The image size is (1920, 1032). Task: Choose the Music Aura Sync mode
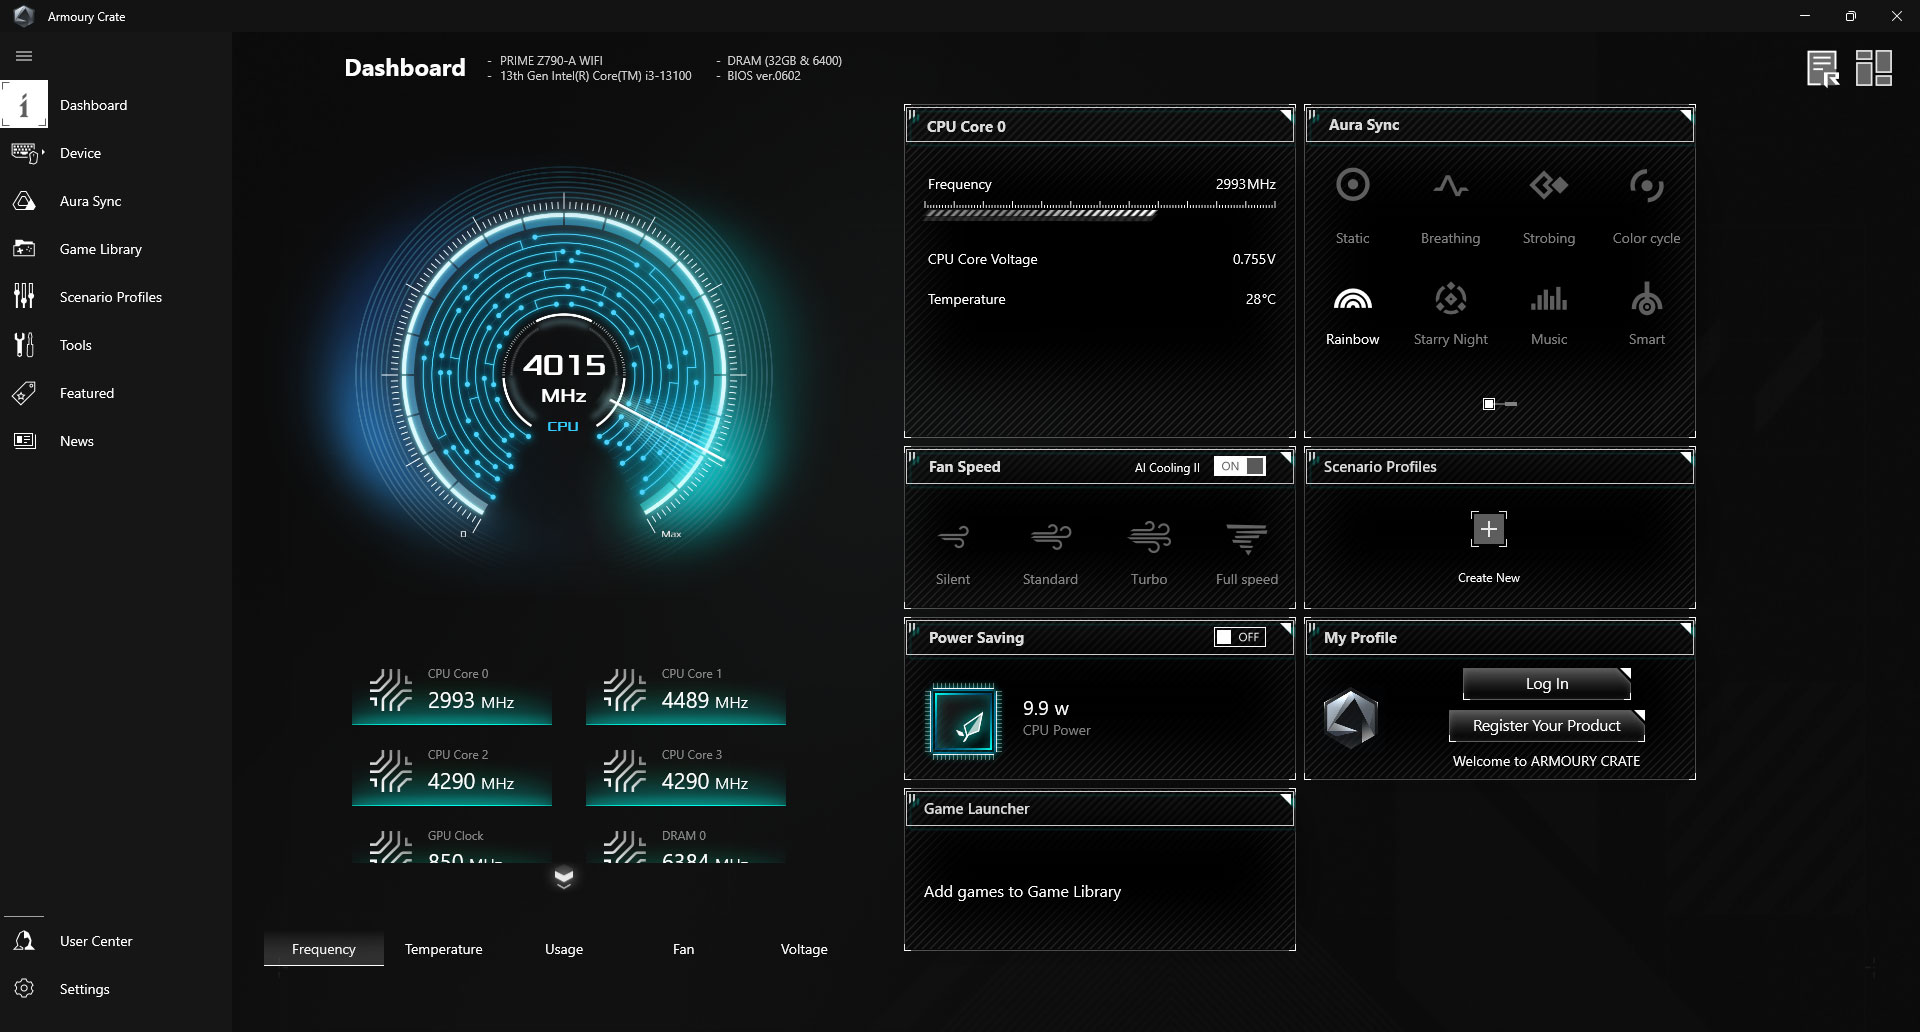pos(1547,310)
